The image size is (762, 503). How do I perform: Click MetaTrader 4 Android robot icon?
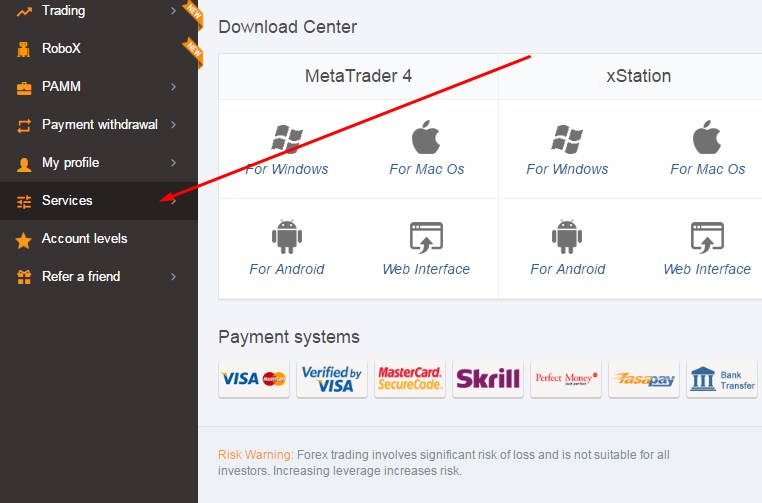click(x=287, y=237)
